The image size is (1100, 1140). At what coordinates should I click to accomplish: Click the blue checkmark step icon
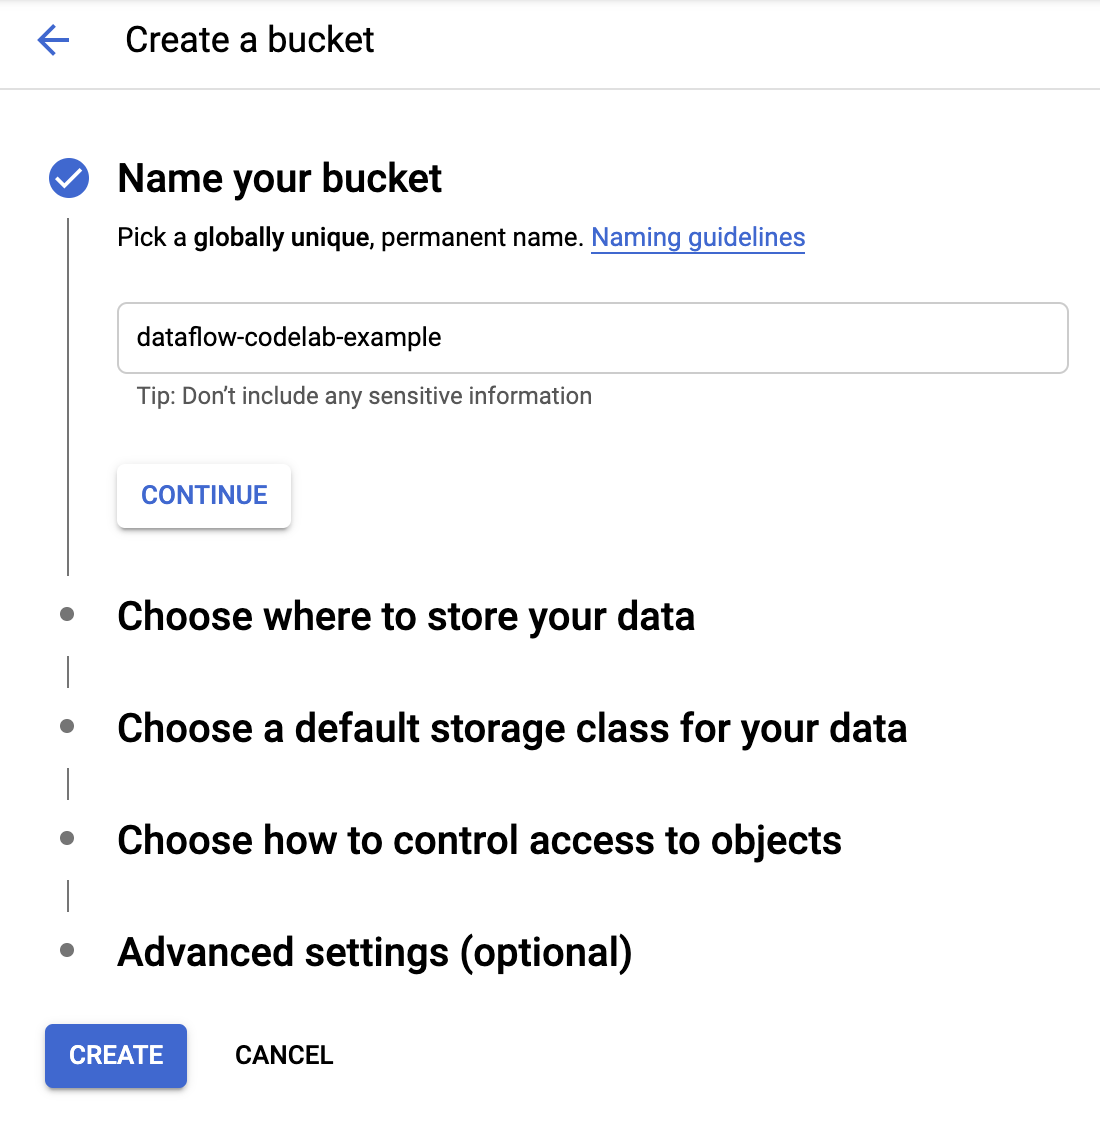tap(69, 179)
